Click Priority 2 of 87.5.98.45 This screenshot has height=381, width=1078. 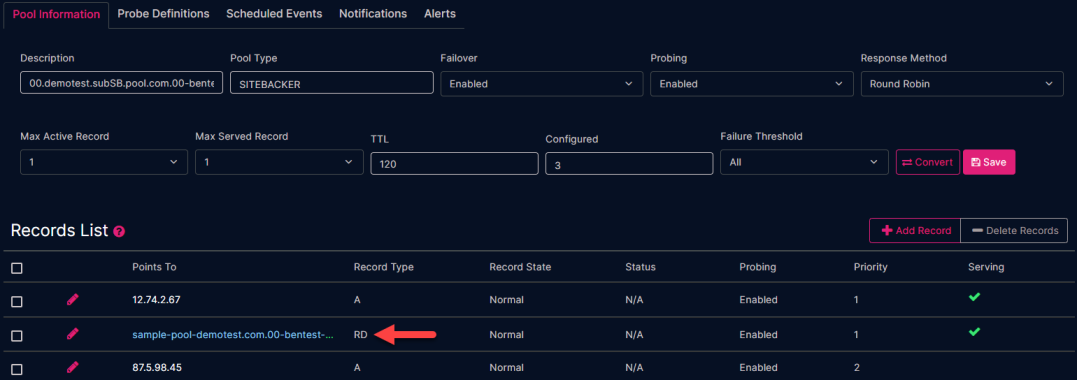(857, 368)
